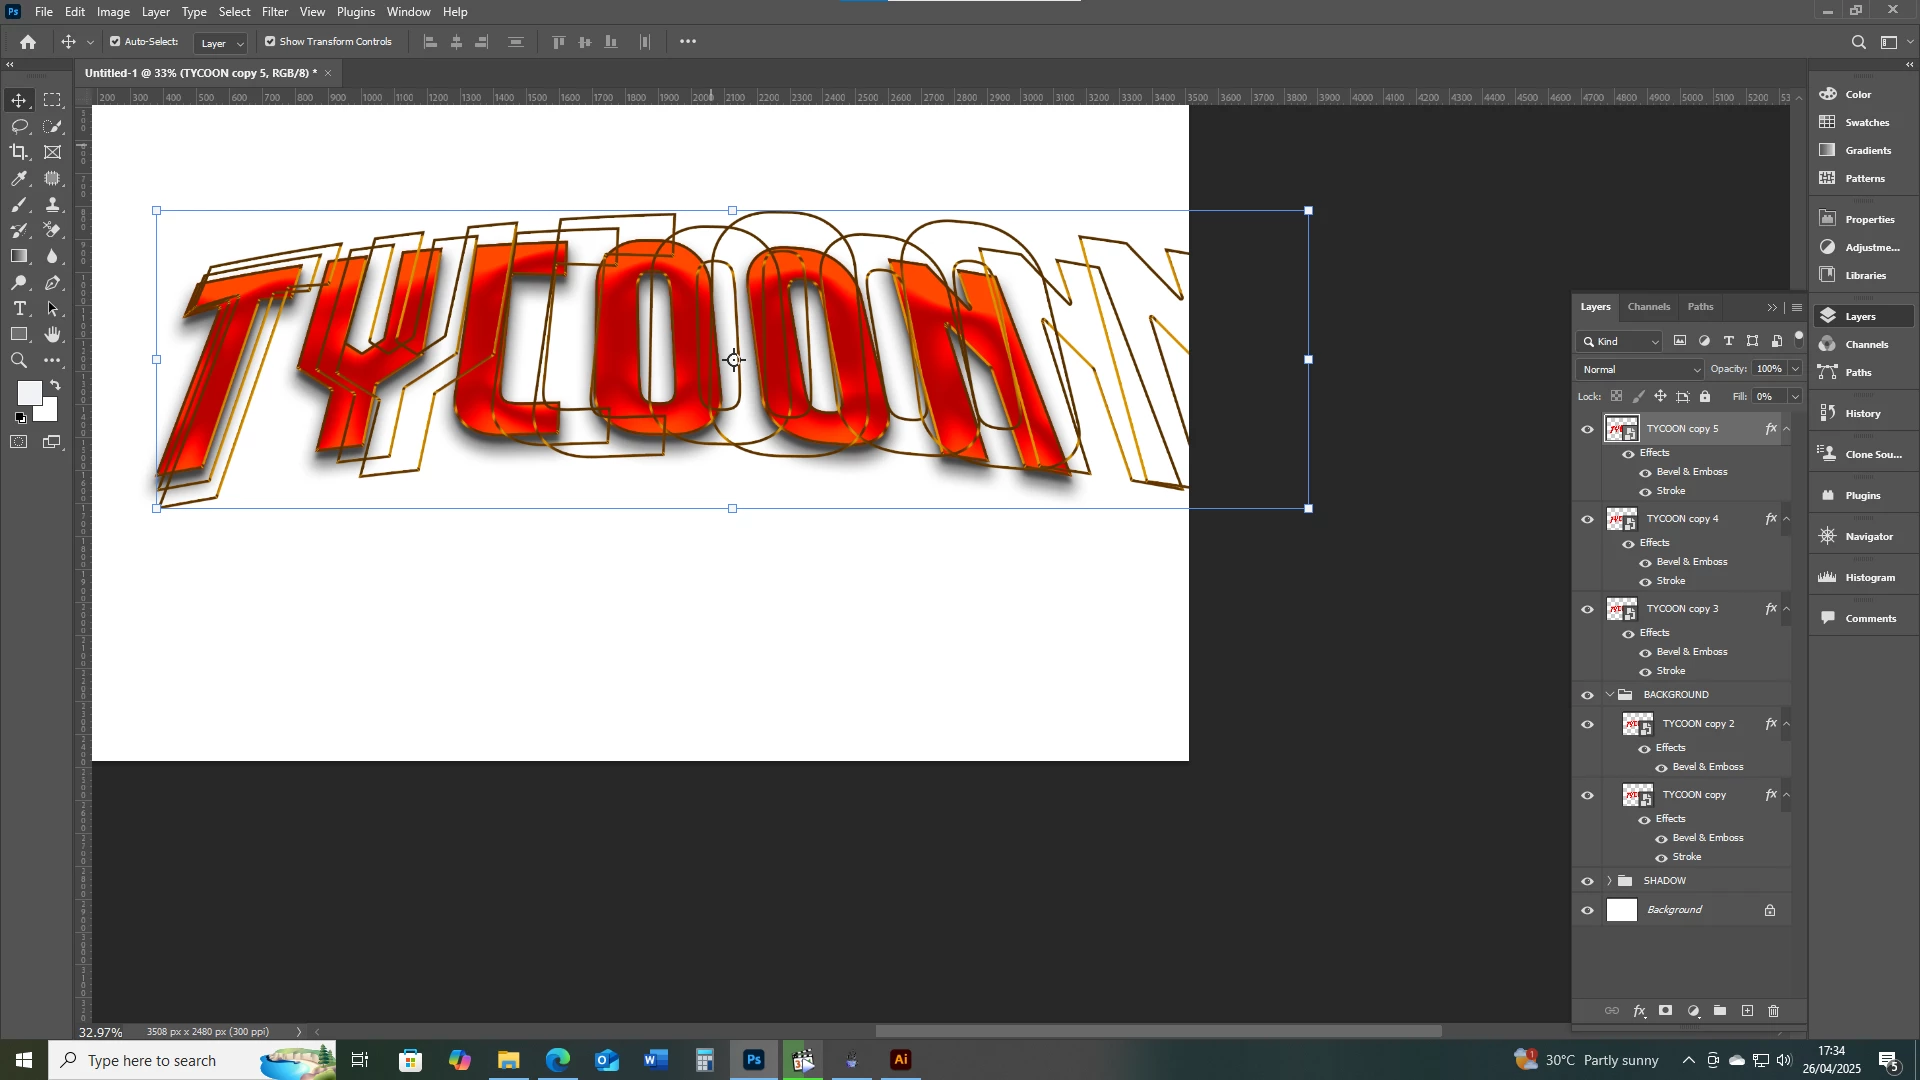
Task: Disable Show Transform Controls checkbox
Action: coord(270,42)
